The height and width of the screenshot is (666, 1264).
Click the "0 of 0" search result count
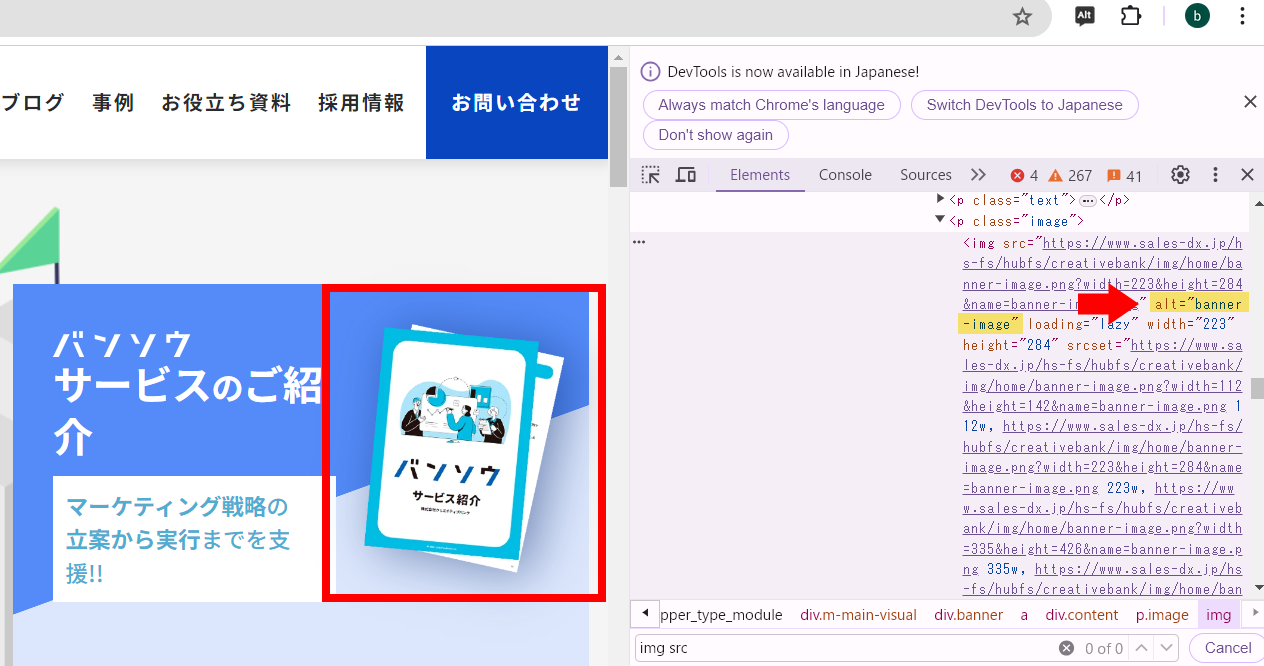coord(1104,649)
